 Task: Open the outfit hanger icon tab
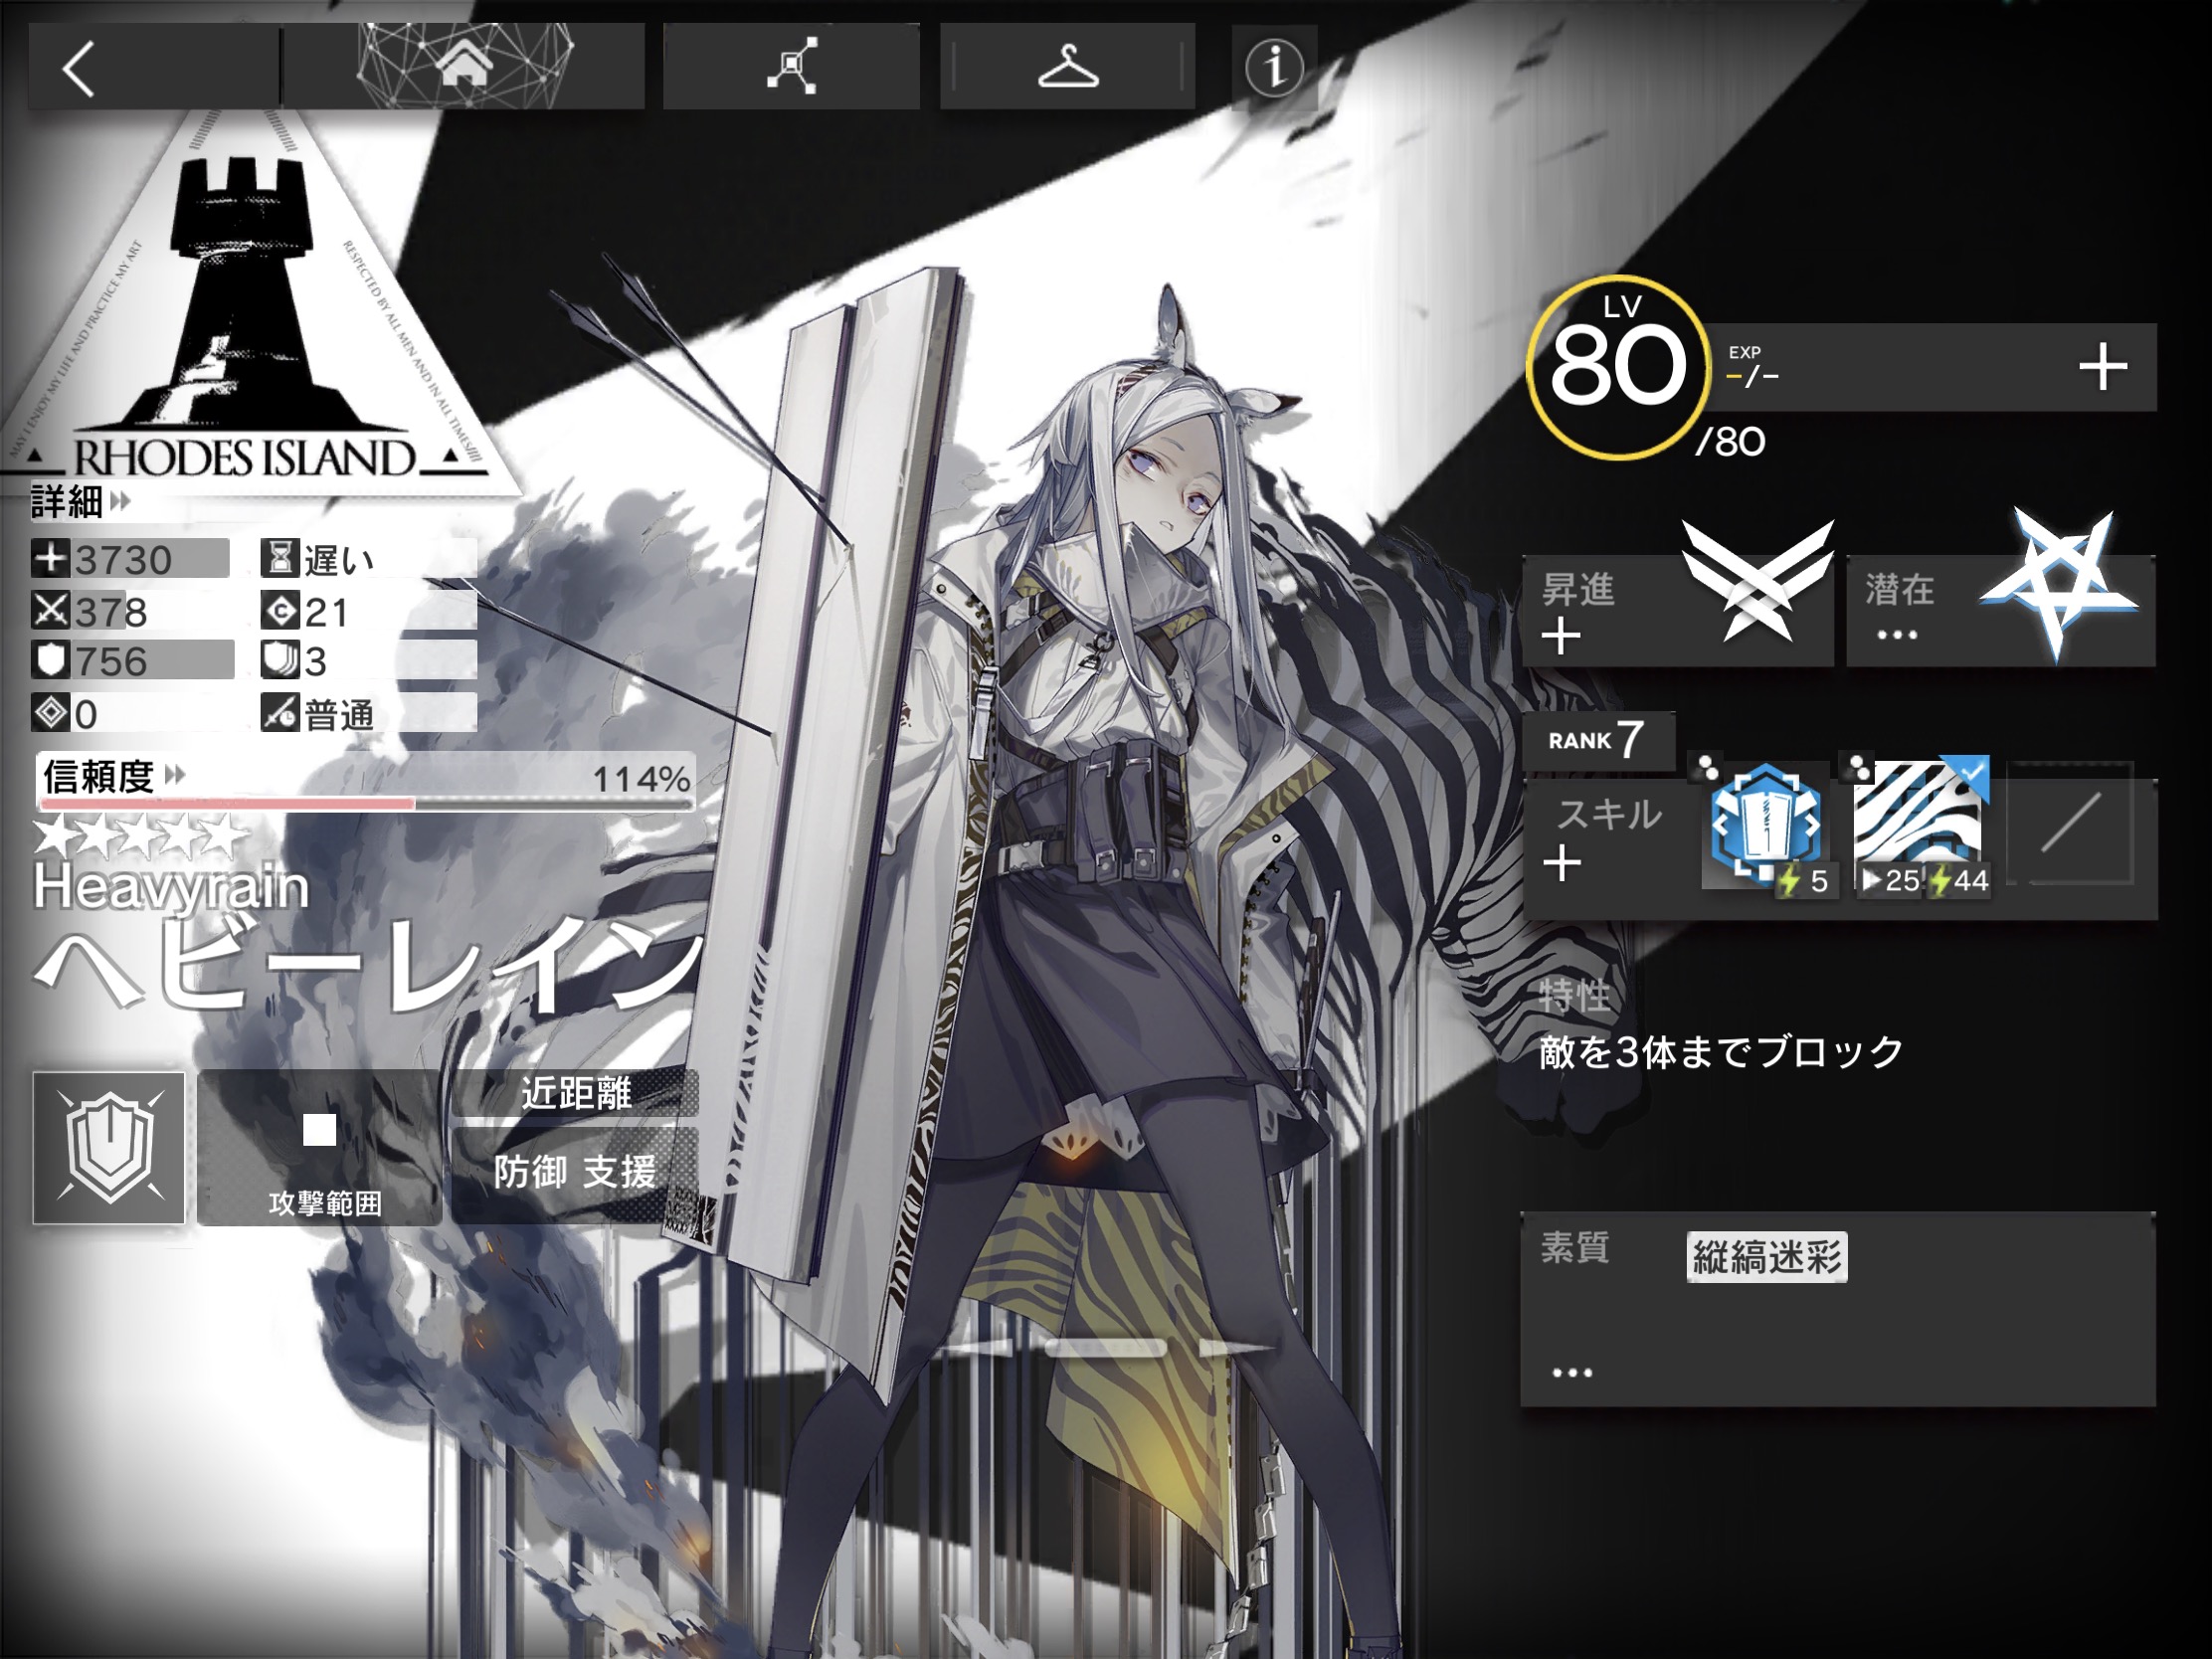pos(1067,66)
